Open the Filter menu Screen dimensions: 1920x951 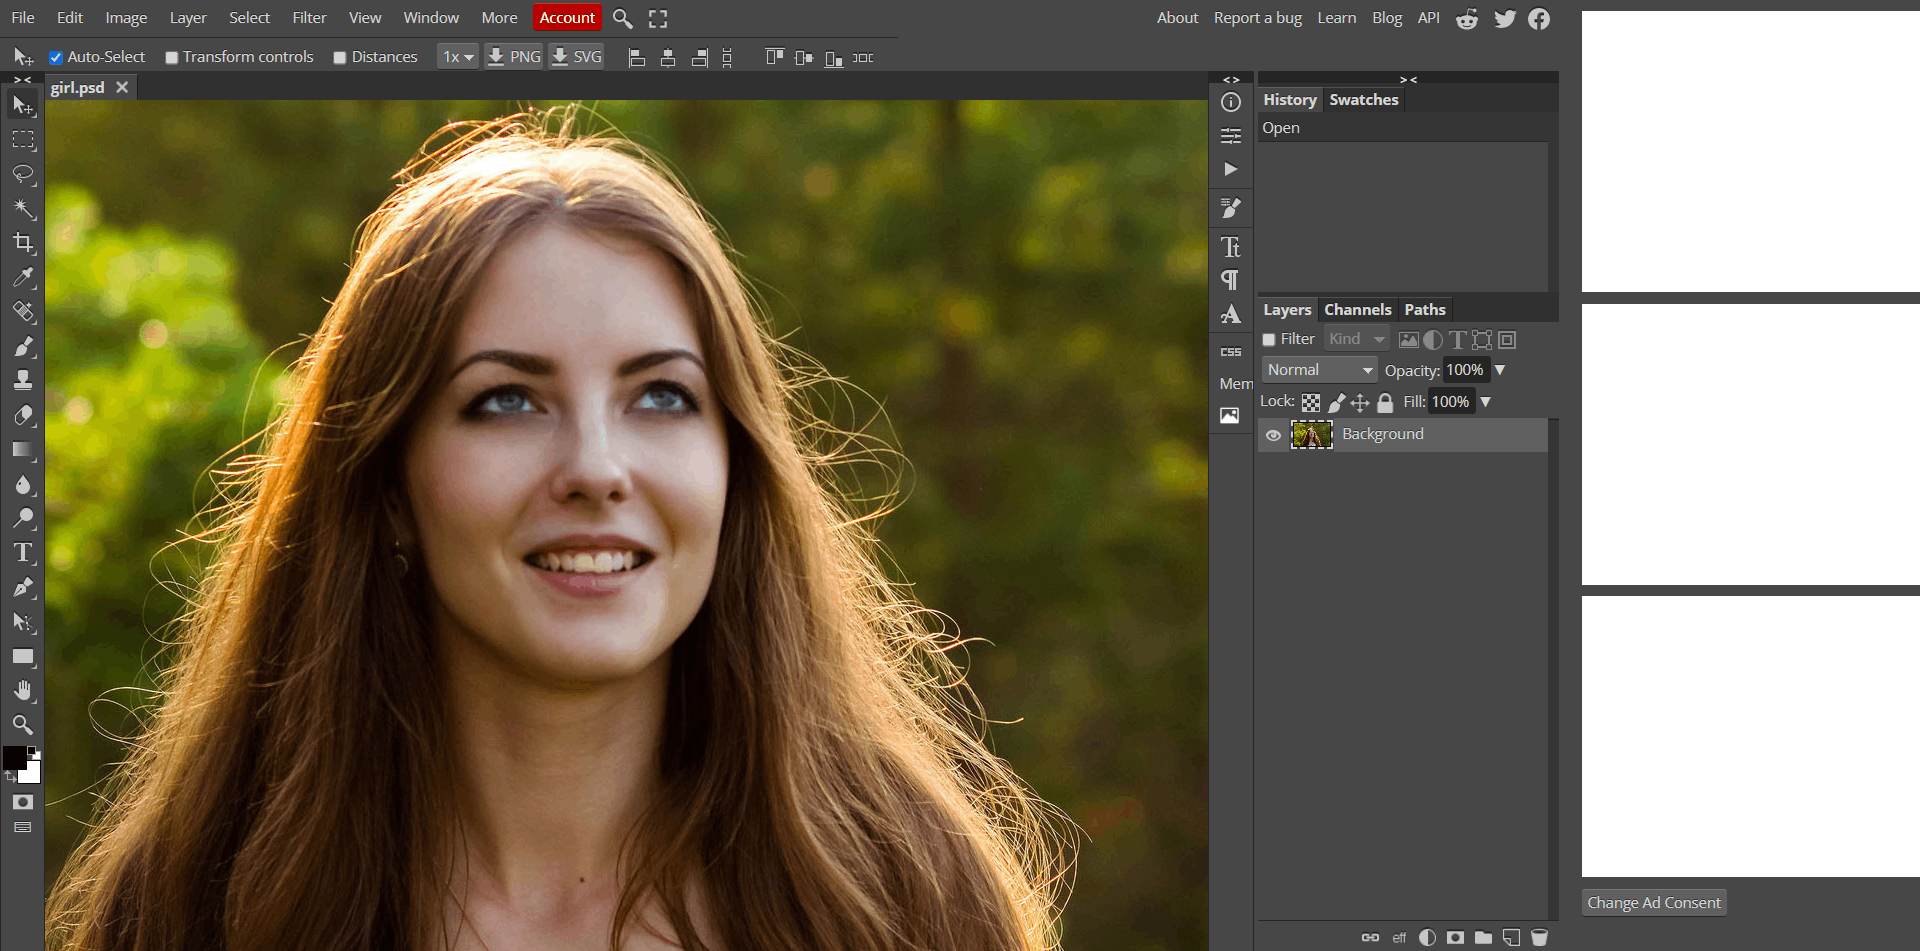(308, 17)
